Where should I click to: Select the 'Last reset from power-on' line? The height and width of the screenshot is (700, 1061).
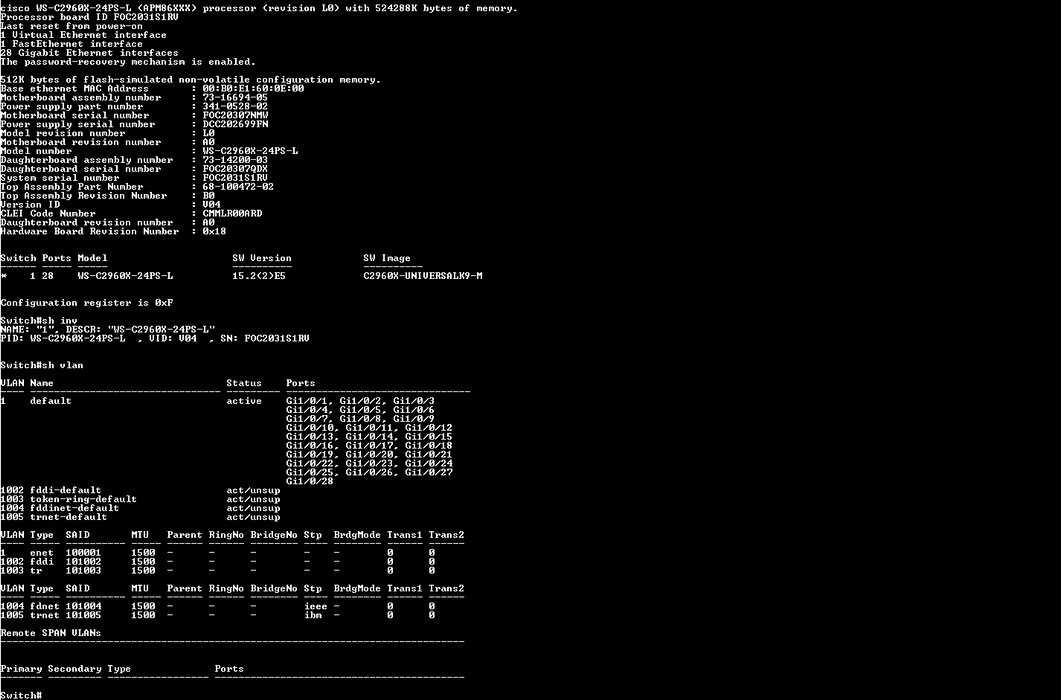[x=72, y=26]
